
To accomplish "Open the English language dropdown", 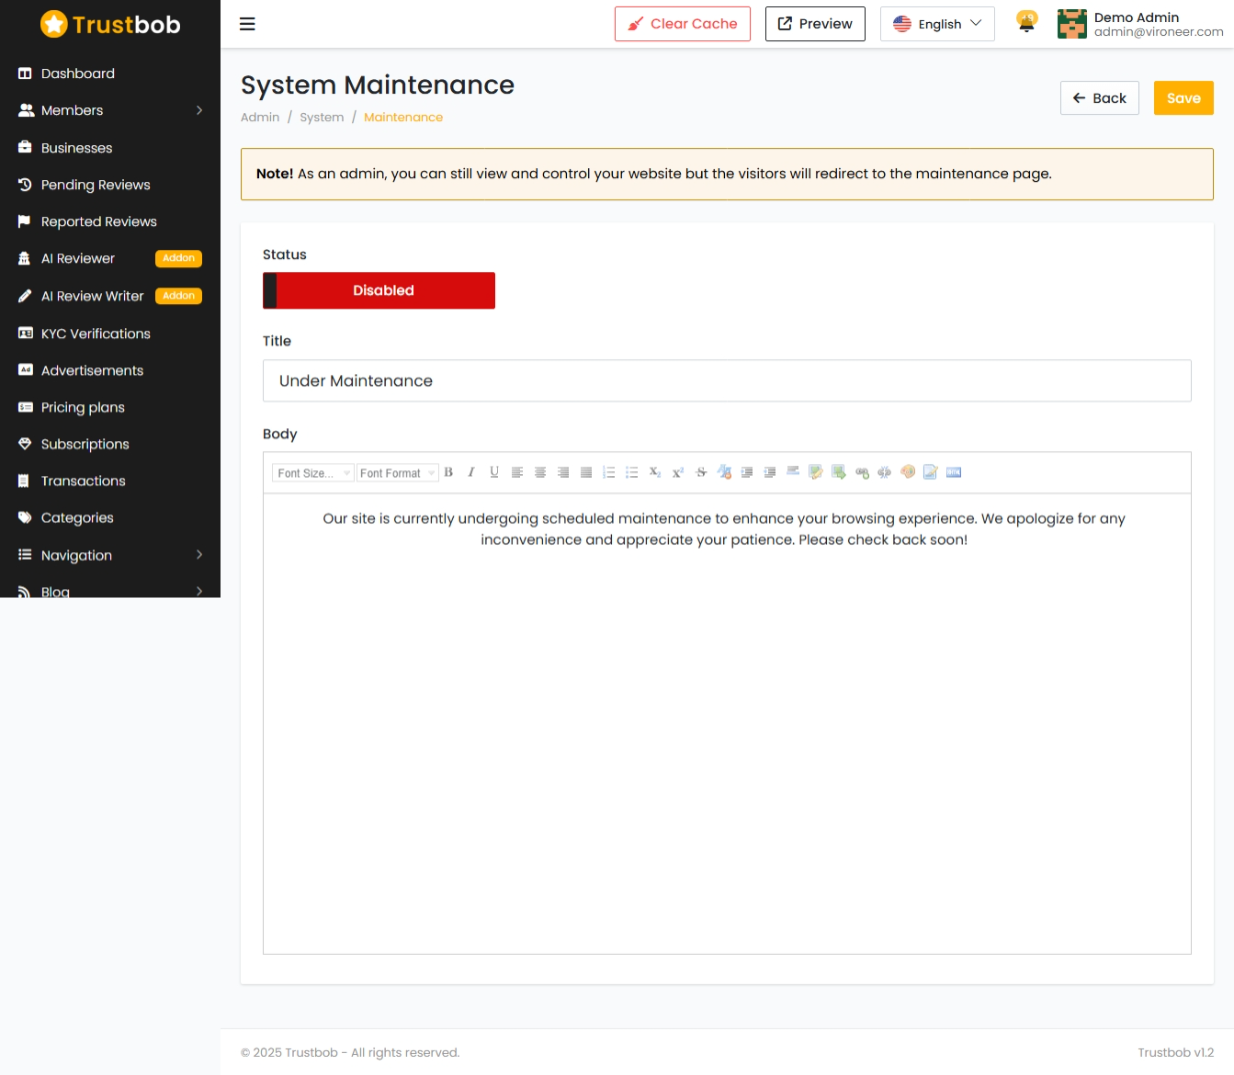I will coord(937,24).
